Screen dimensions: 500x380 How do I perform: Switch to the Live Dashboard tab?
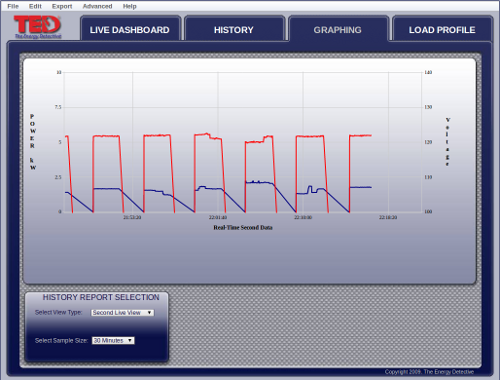[x=130, y=29]
